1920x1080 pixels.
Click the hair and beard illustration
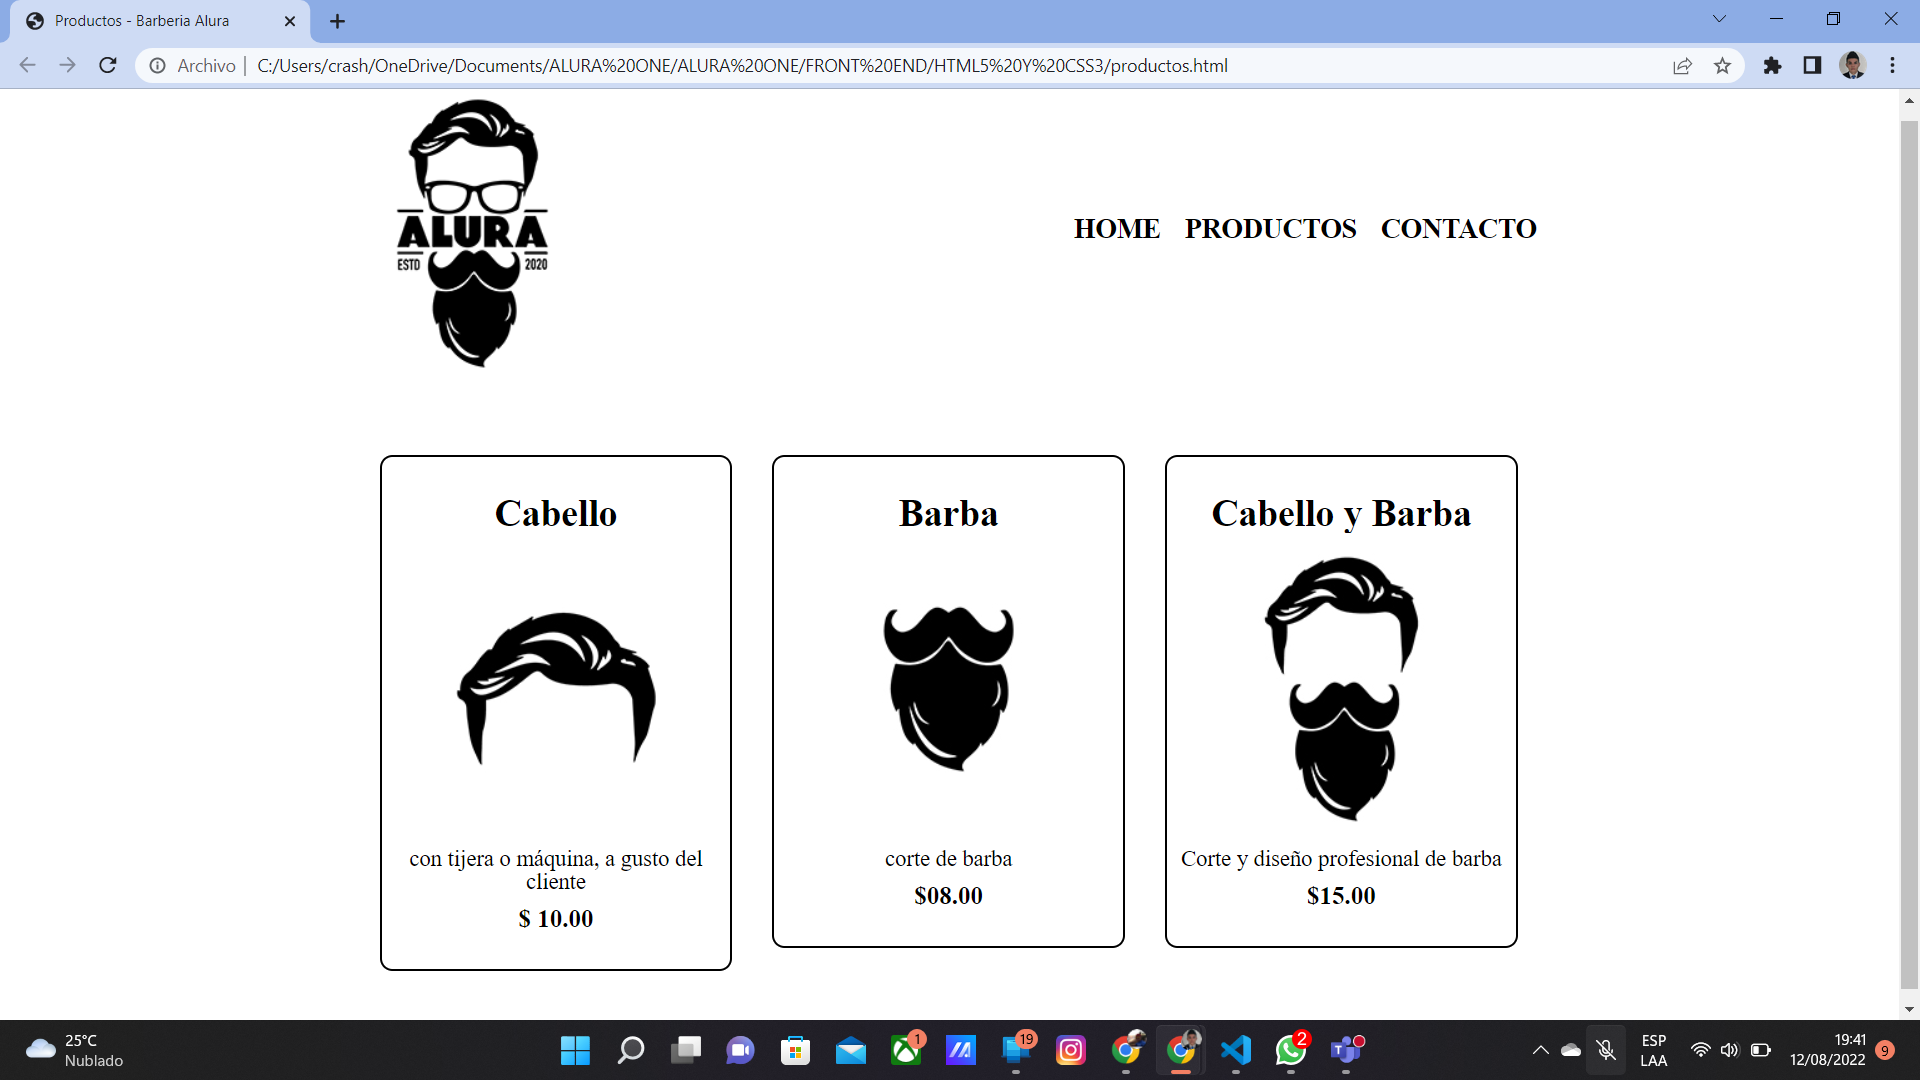point(1341,688)
